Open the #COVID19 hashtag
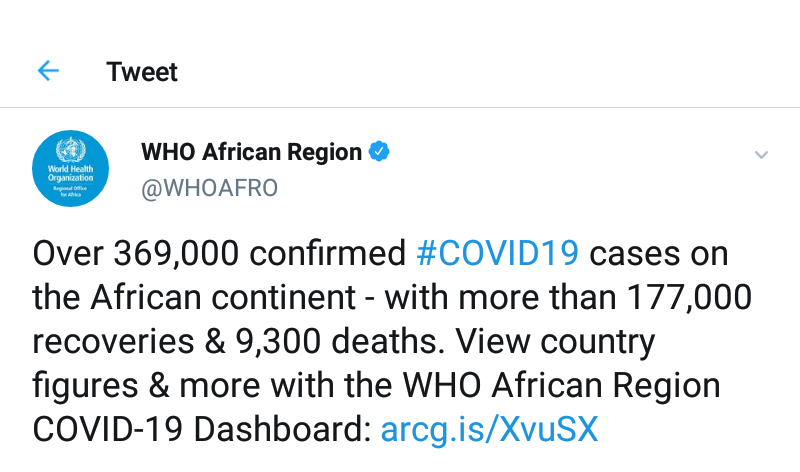 (497, 253)
